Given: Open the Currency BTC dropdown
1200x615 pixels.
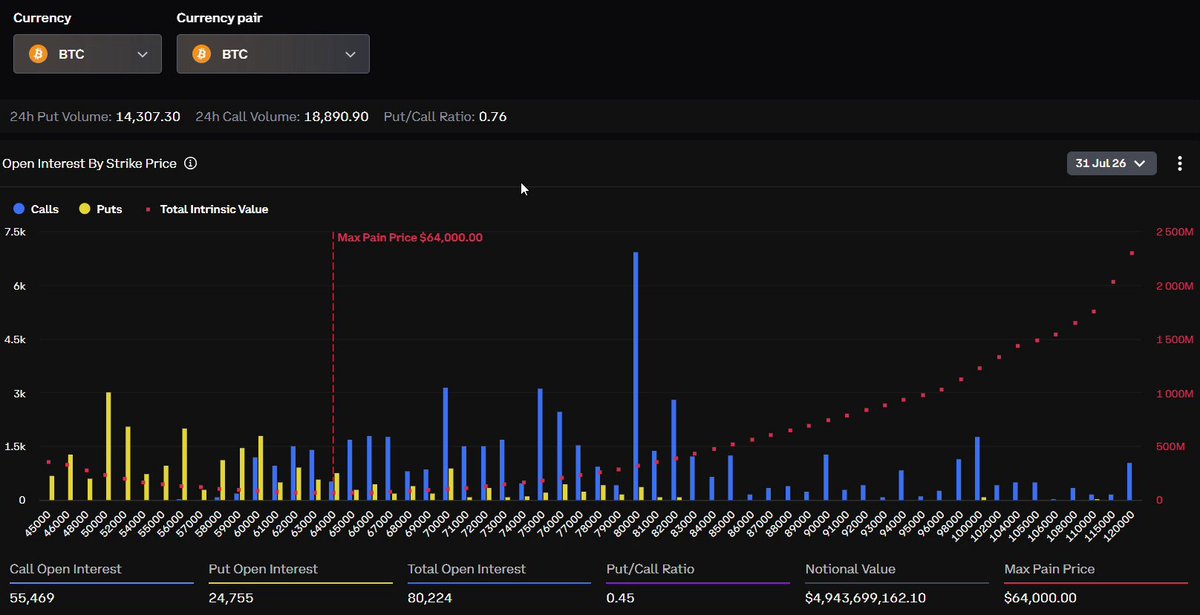Looking at the screenshot, I should click(x=87, y=54).
